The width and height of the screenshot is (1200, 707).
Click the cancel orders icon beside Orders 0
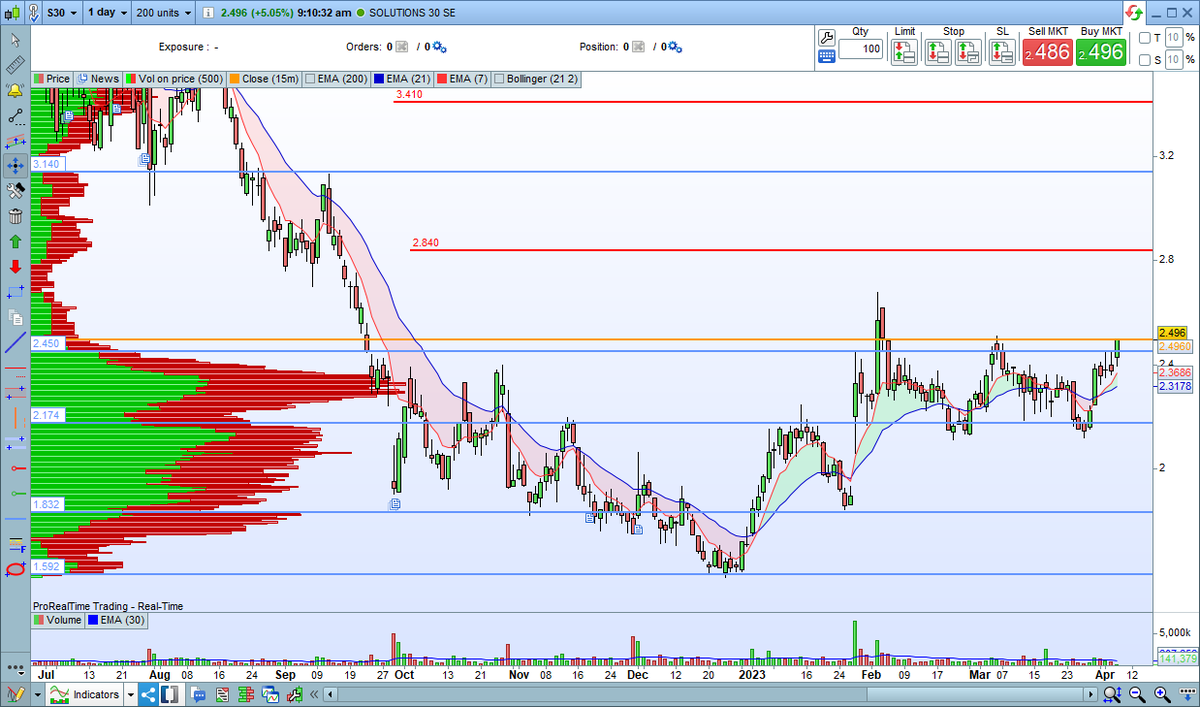(401, 47)
